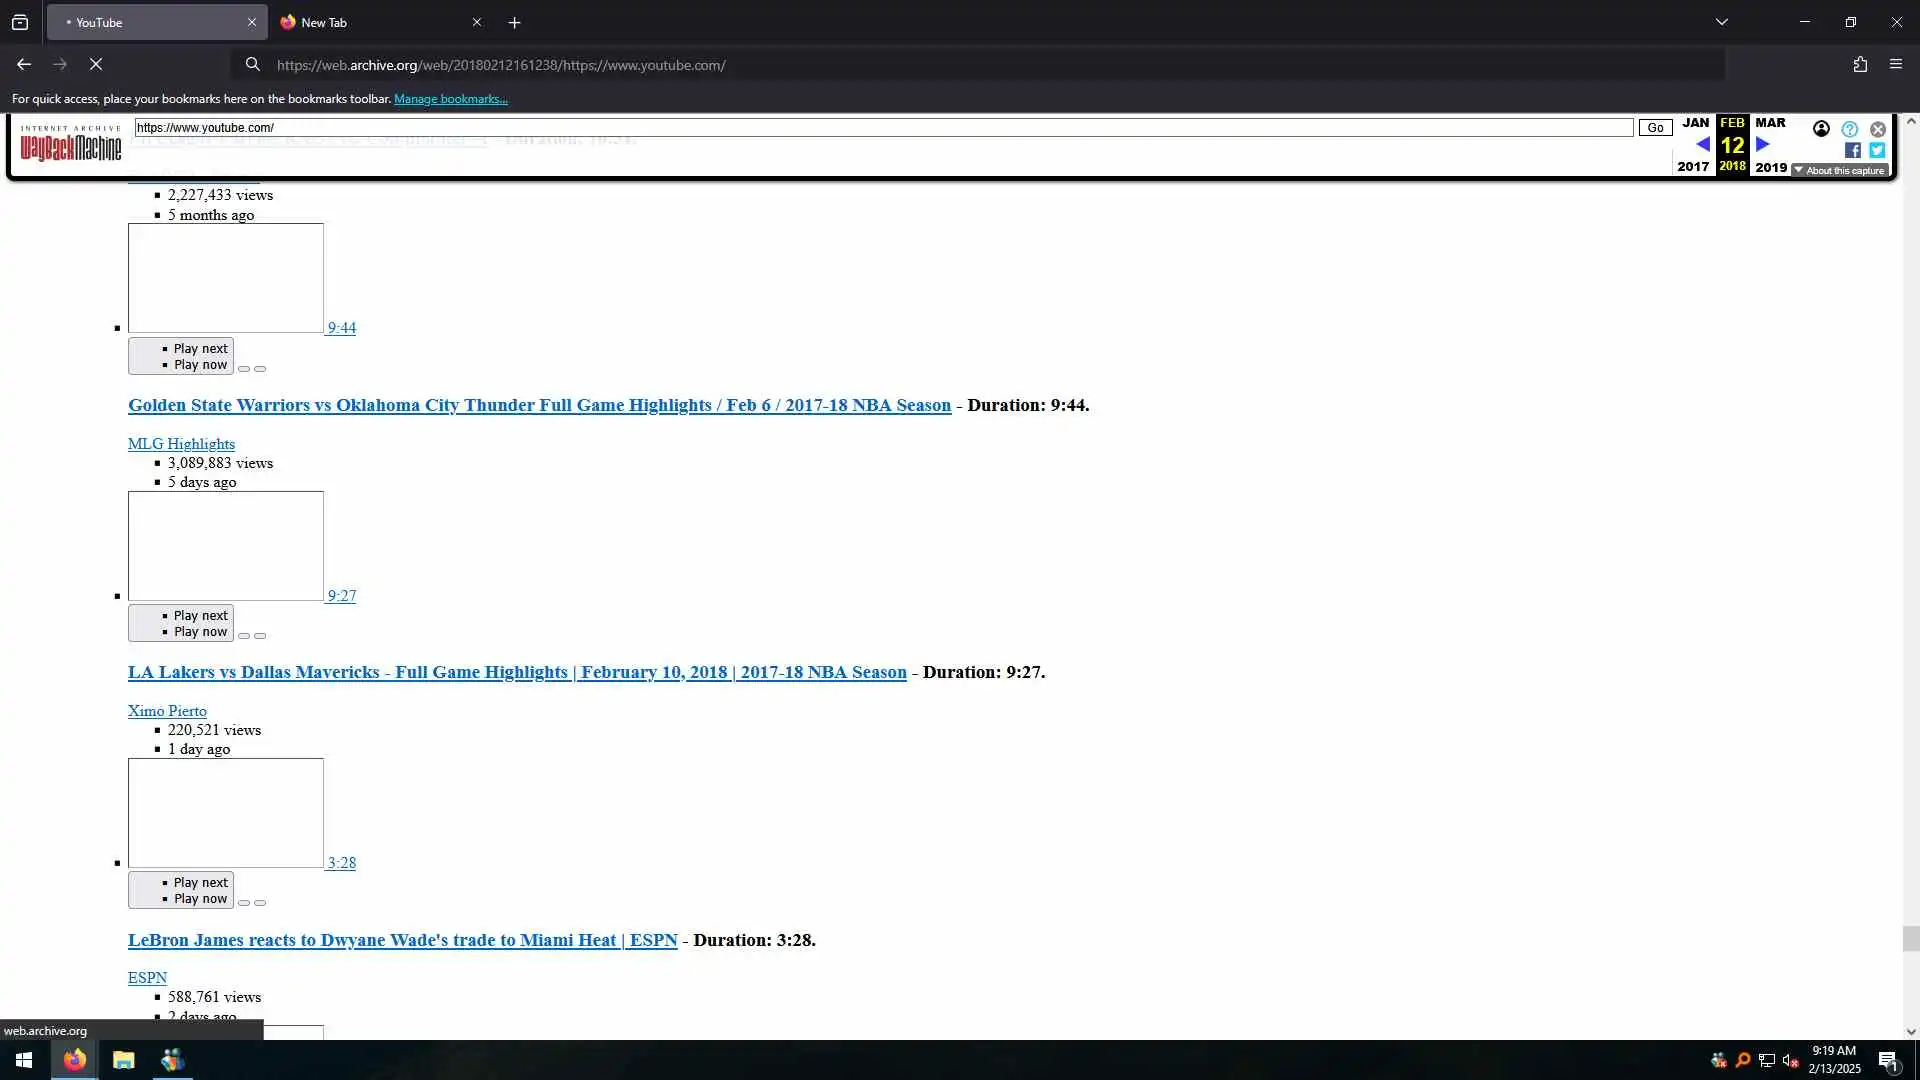Close the Wayback Machine toolbar
The height and width of the screenshot is (1080, 1920).
(1878, 129)
